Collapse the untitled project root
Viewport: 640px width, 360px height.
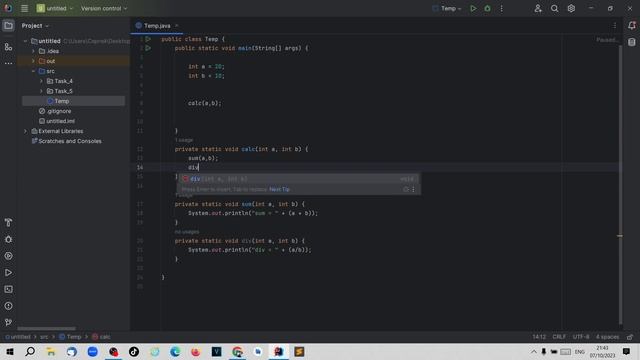(25, 41)
